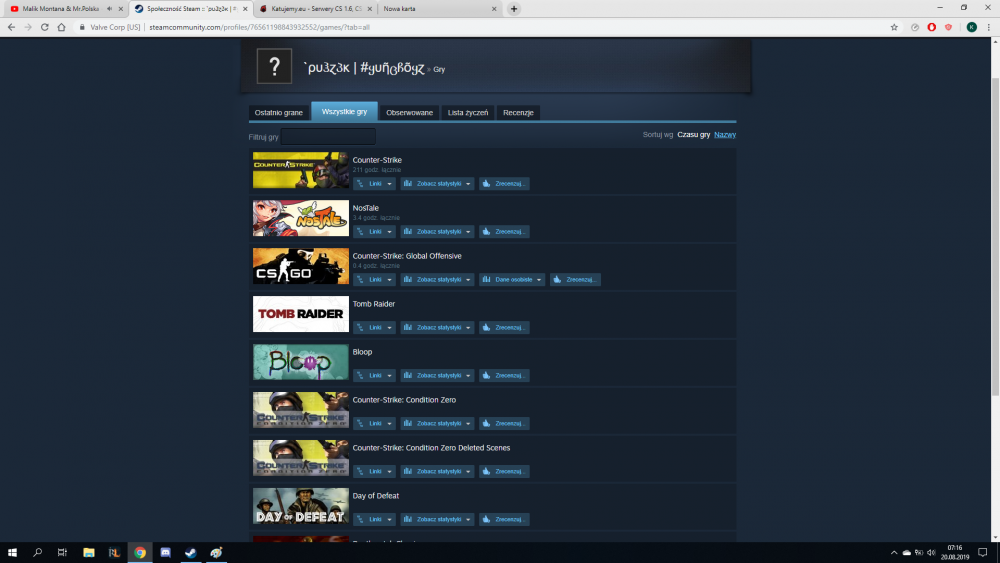Bookmark this page with the star icon
The image size is (1000, 563).
tap(894, 27)
